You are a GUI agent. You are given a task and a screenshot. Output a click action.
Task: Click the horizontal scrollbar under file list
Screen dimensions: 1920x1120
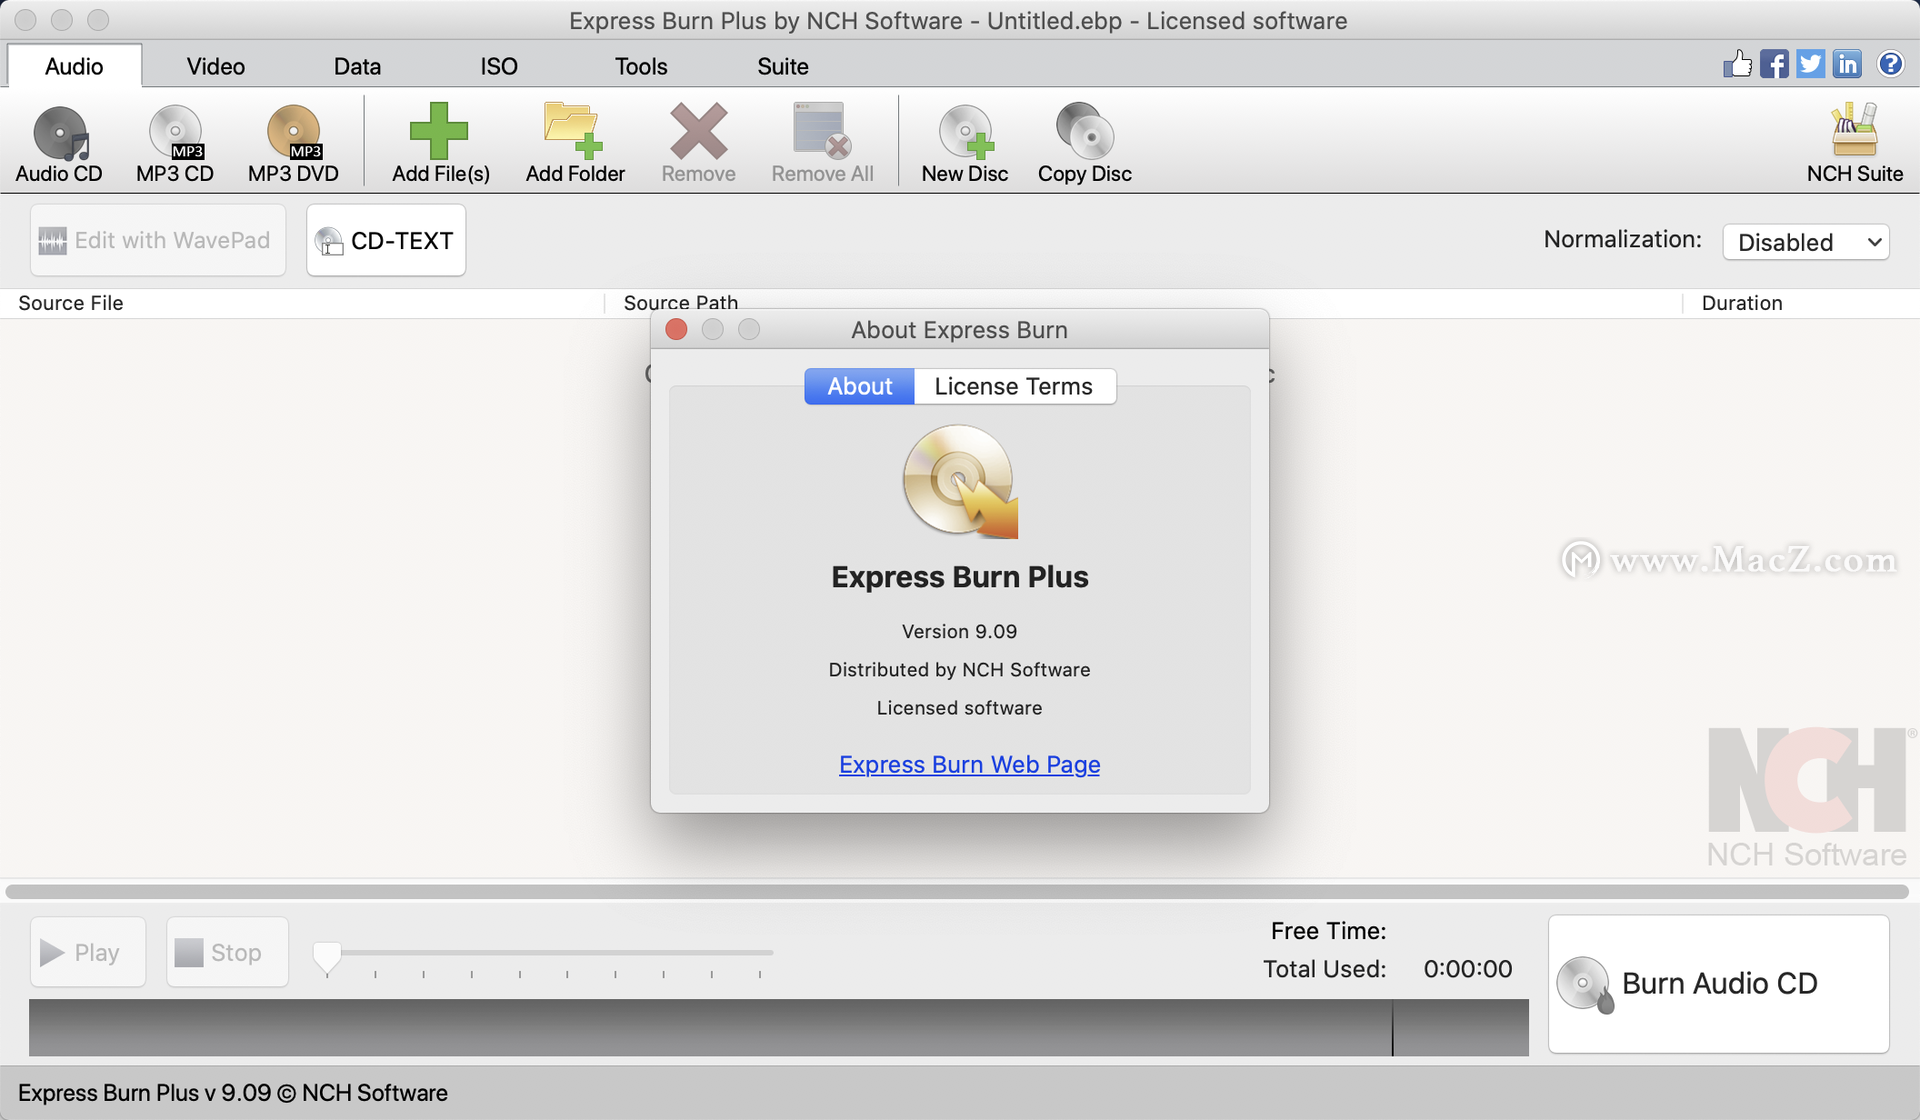957,890
